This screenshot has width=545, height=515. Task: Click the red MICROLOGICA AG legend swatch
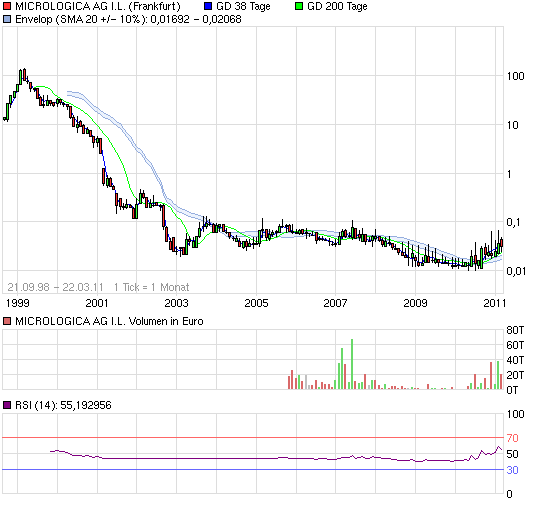(x=7, y=6)
